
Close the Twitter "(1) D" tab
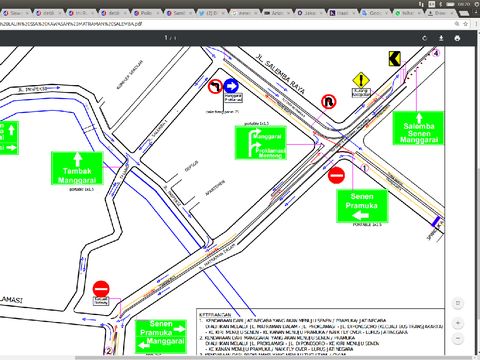pyautogui.click(x=223, y=13)
